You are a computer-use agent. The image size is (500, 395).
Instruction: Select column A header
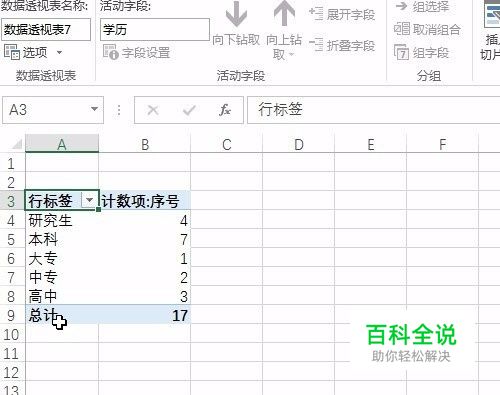click(62, 144)
